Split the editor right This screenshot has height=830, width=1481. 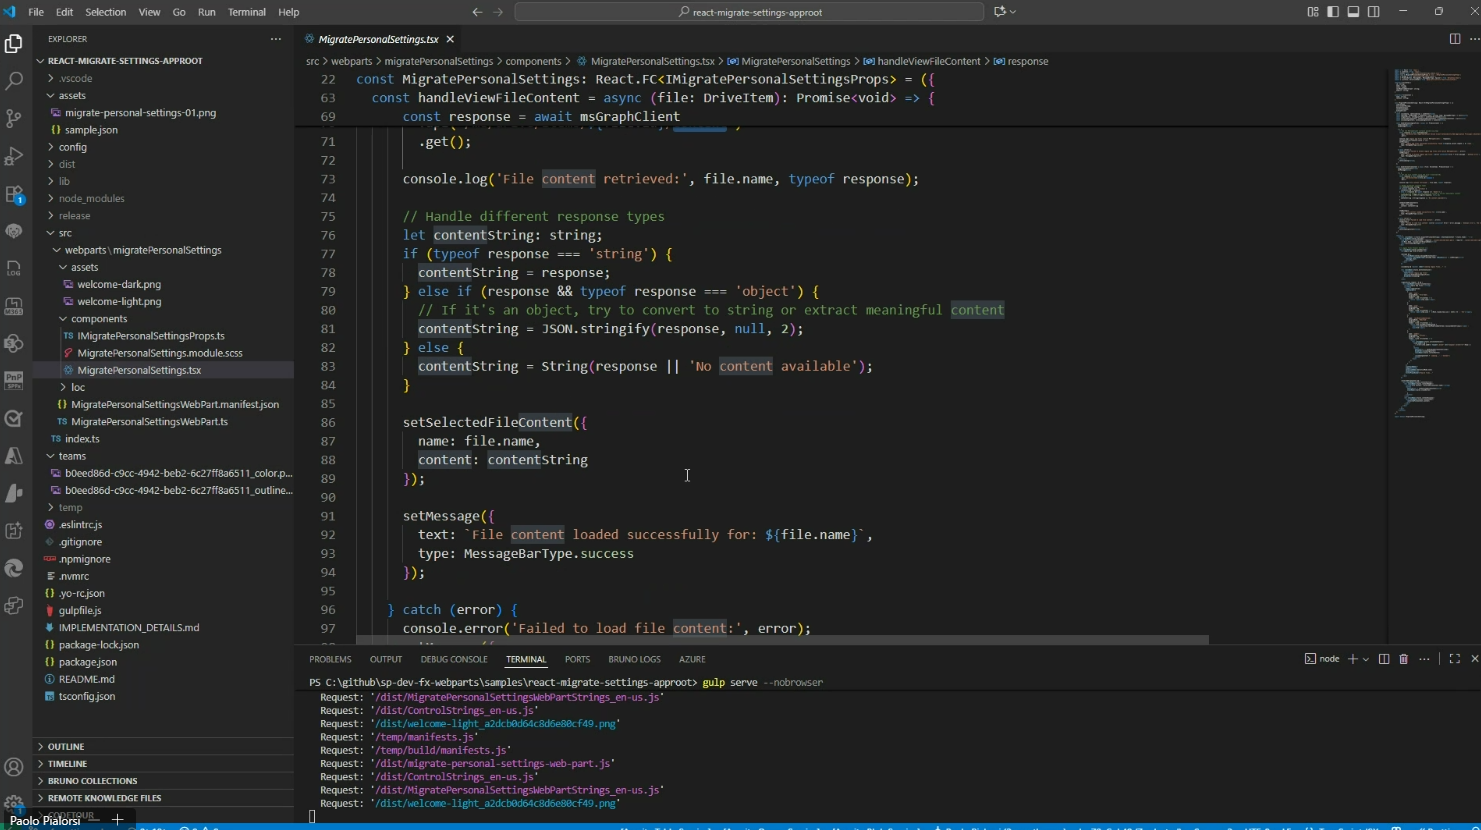click(x=1454, y=39)
